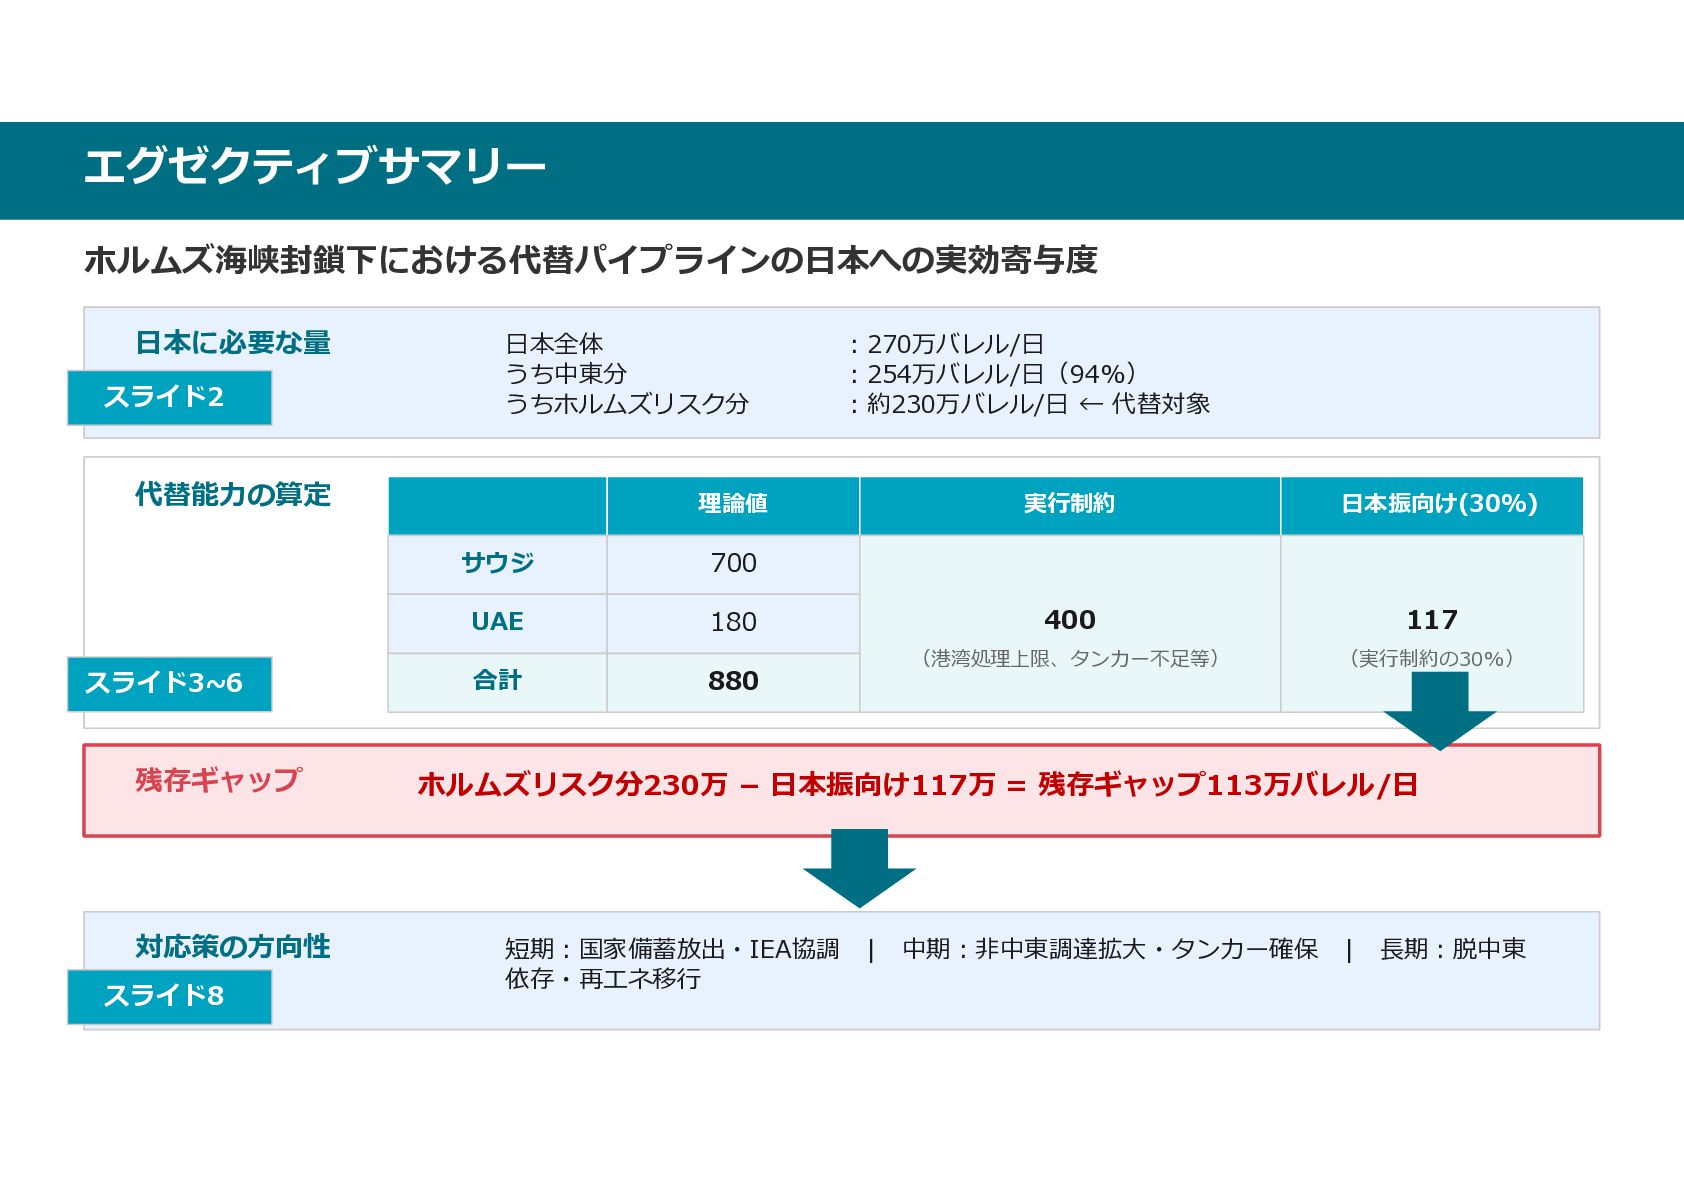1684x1191 pixels.
Task: Select the subtitle about ホルムズ海峡封鎖下 pipelines
Action: coord(591,260)
